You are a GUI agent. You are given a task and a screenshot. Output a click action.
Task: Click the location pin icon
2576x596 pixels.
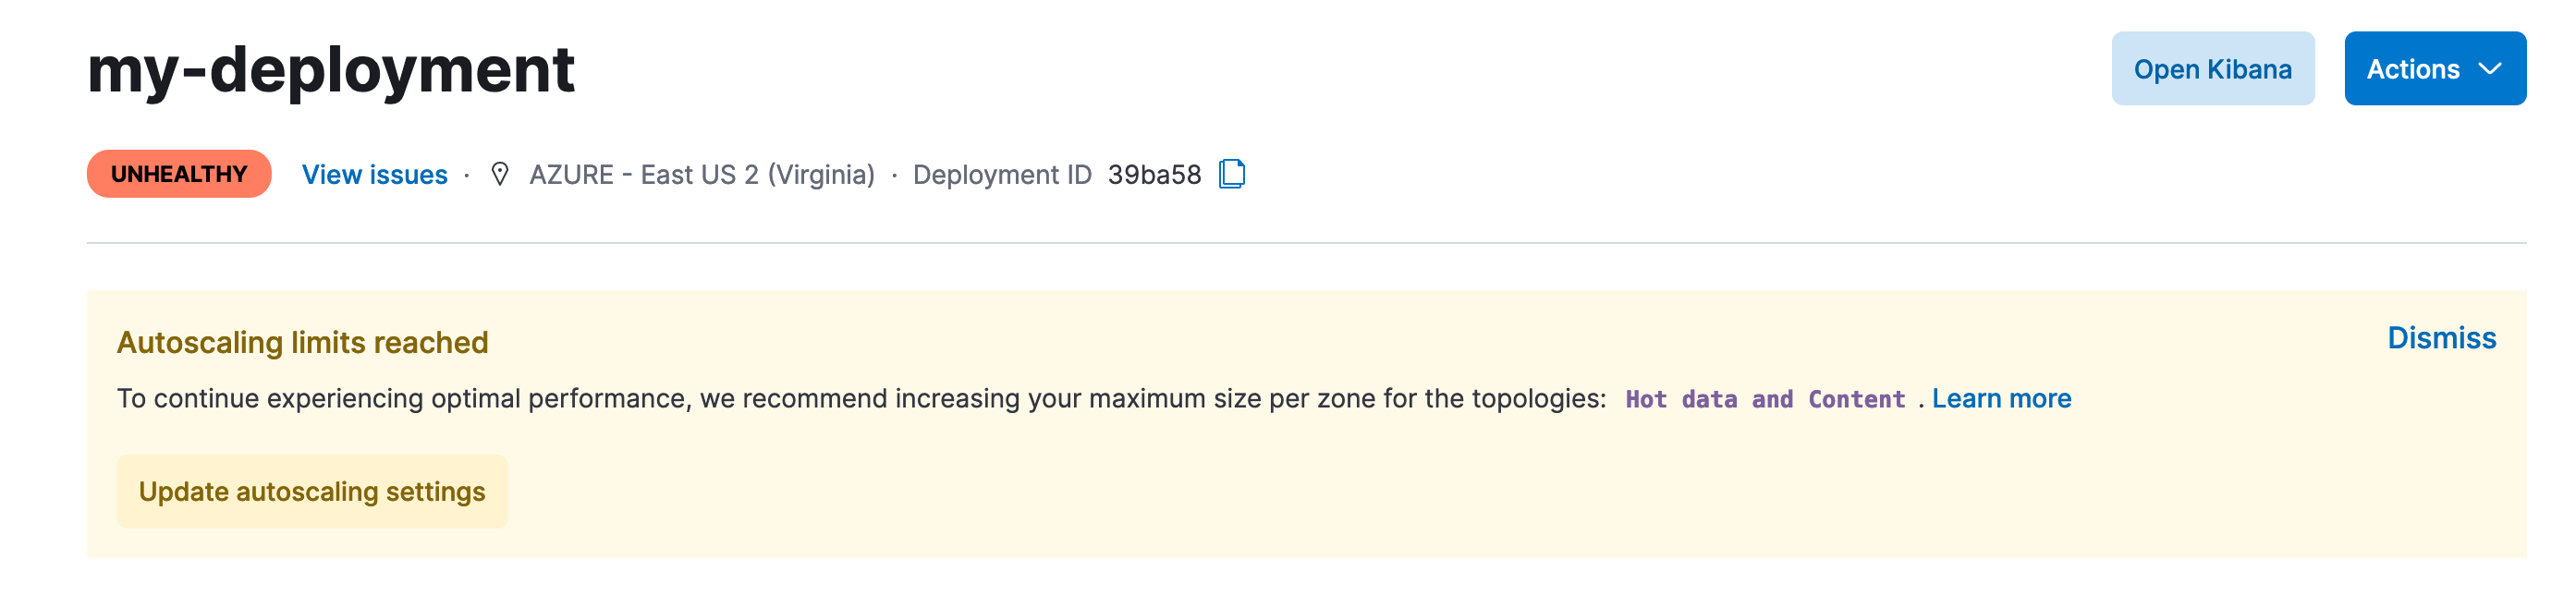pyautogui.click(x=500, y=174)
